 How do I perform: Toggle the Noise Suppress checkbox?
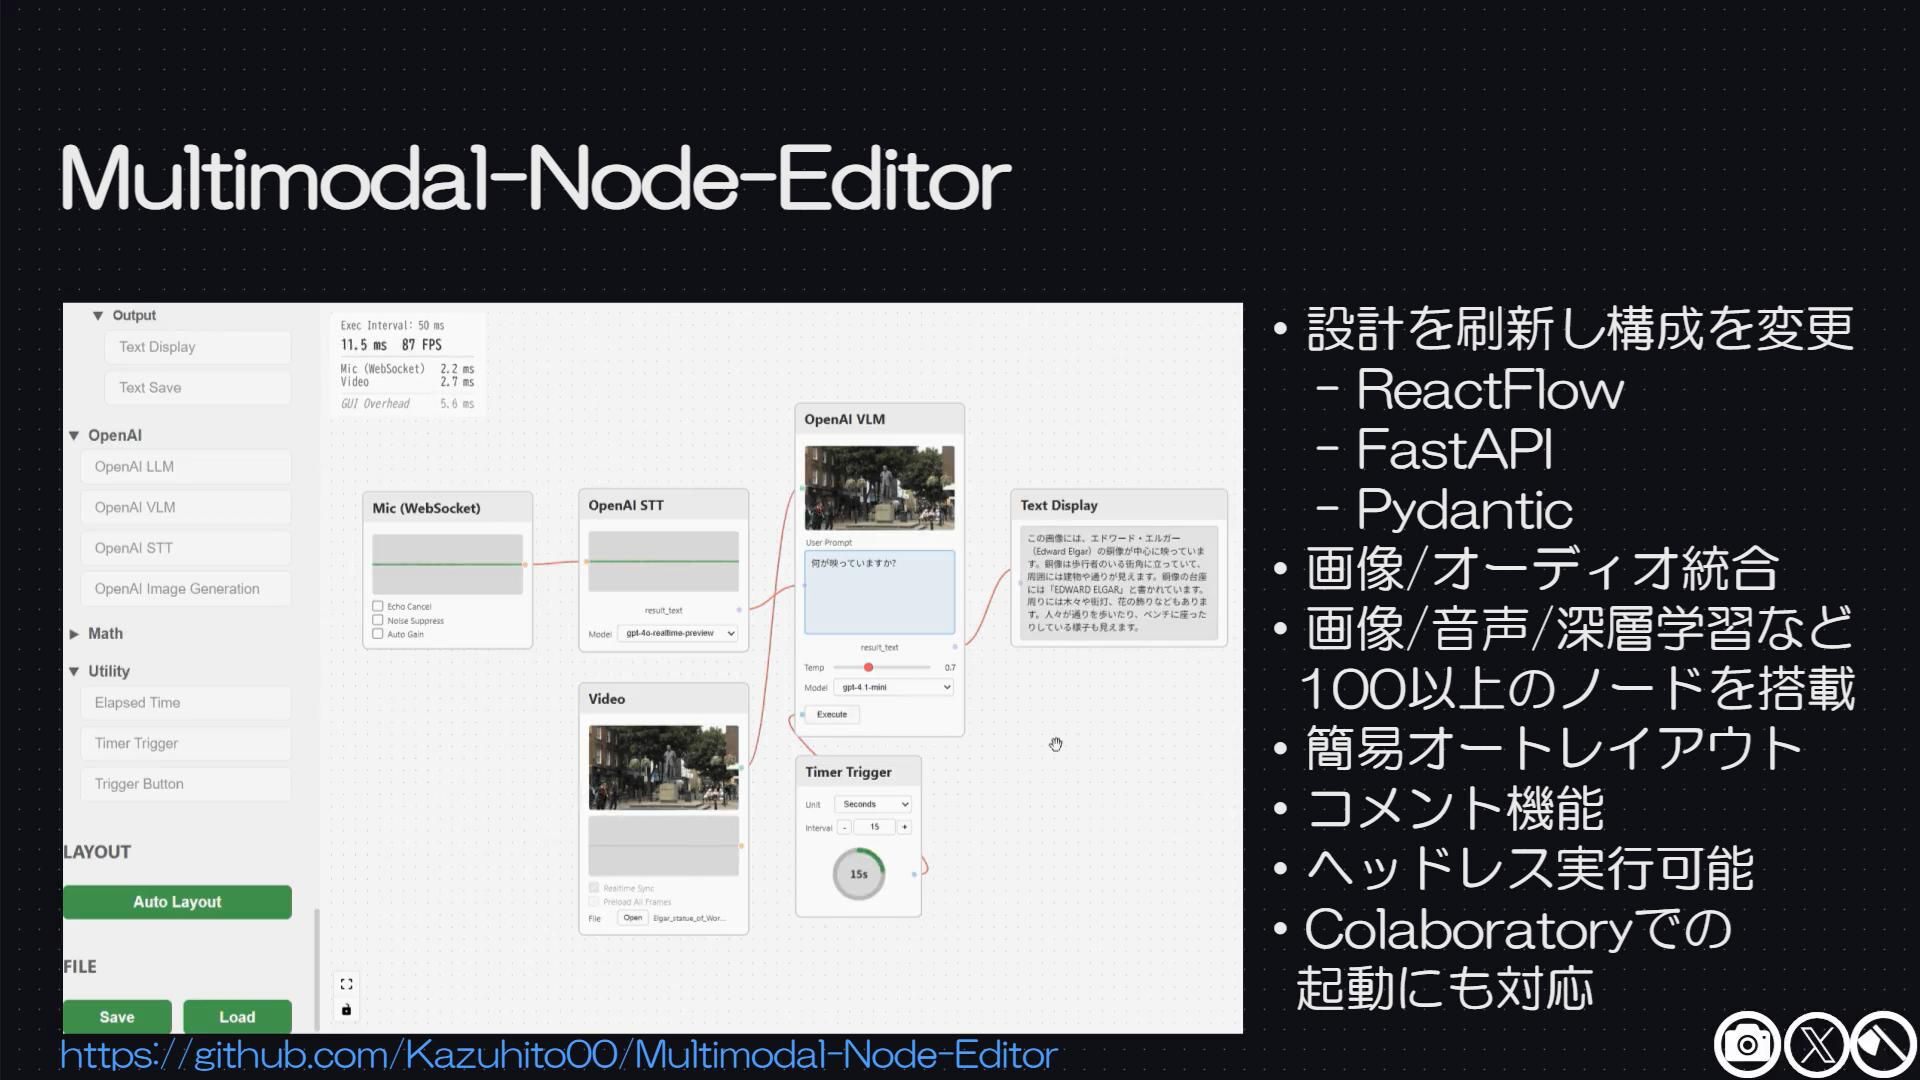point(378,620)
